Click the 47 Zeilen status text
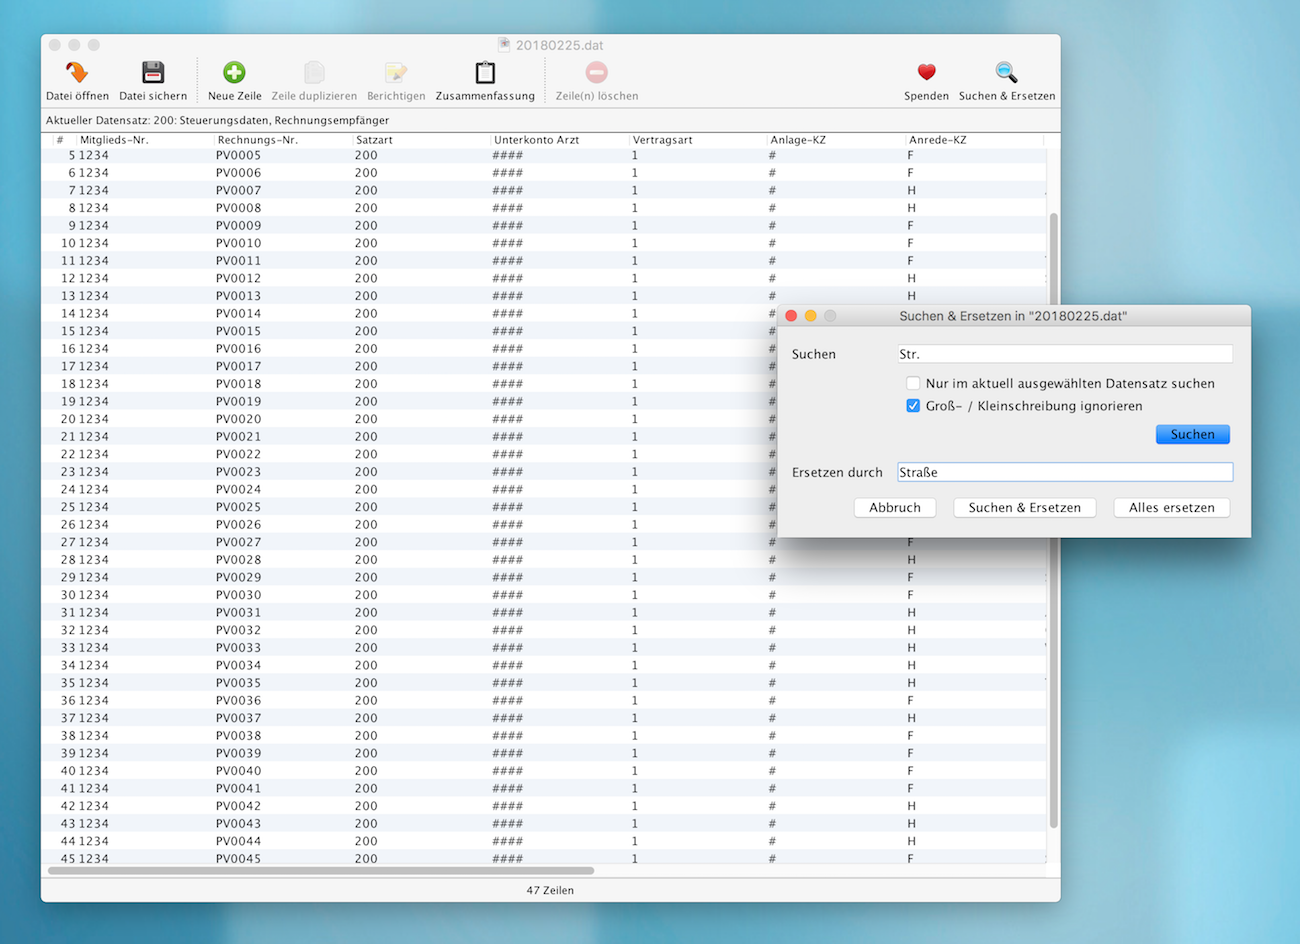Viewport: 1300px width, 944px height. coord(550,890)
